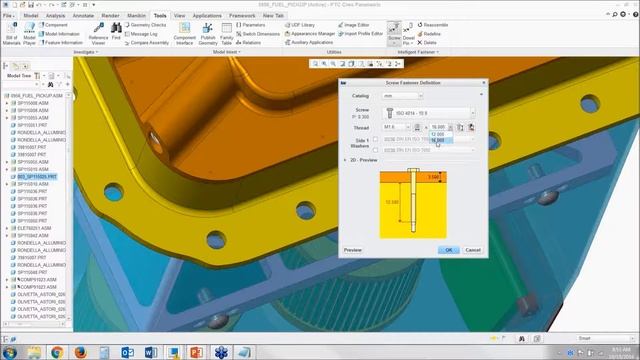Click Switch Dimensions
Screen dimensions: 640x360
pyautogui.click(x=258, y=34)
